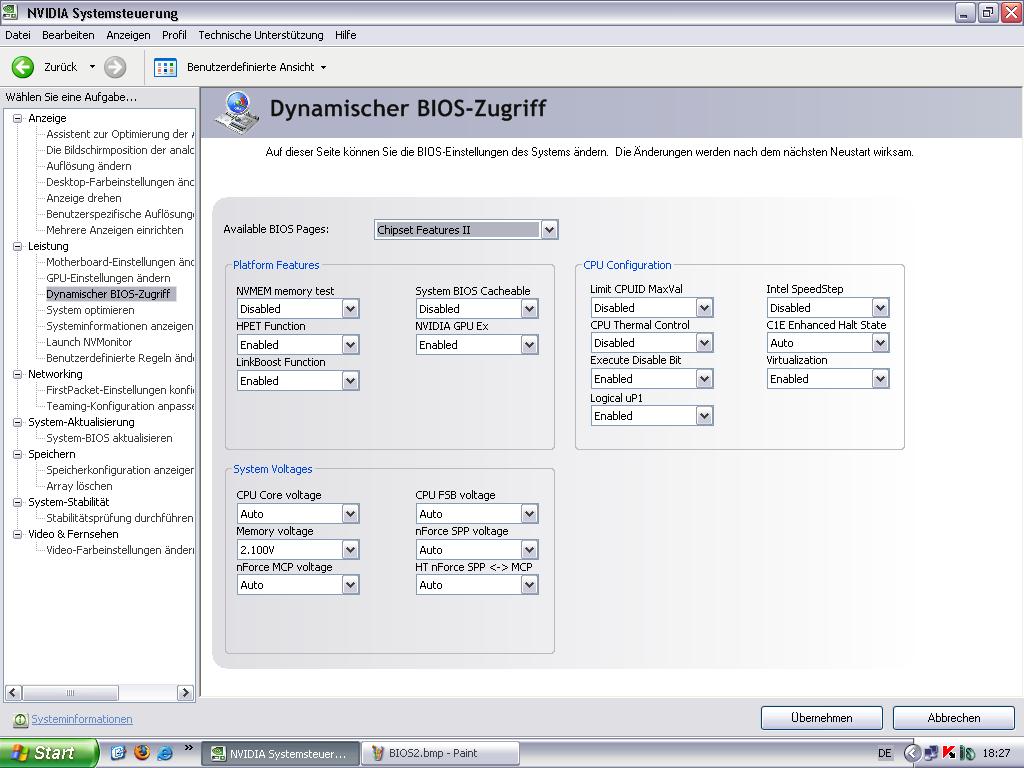This screenshot has height=768, width=1024.
Task: Click the Kaspersky tray icon
Action: coord(949,753)
